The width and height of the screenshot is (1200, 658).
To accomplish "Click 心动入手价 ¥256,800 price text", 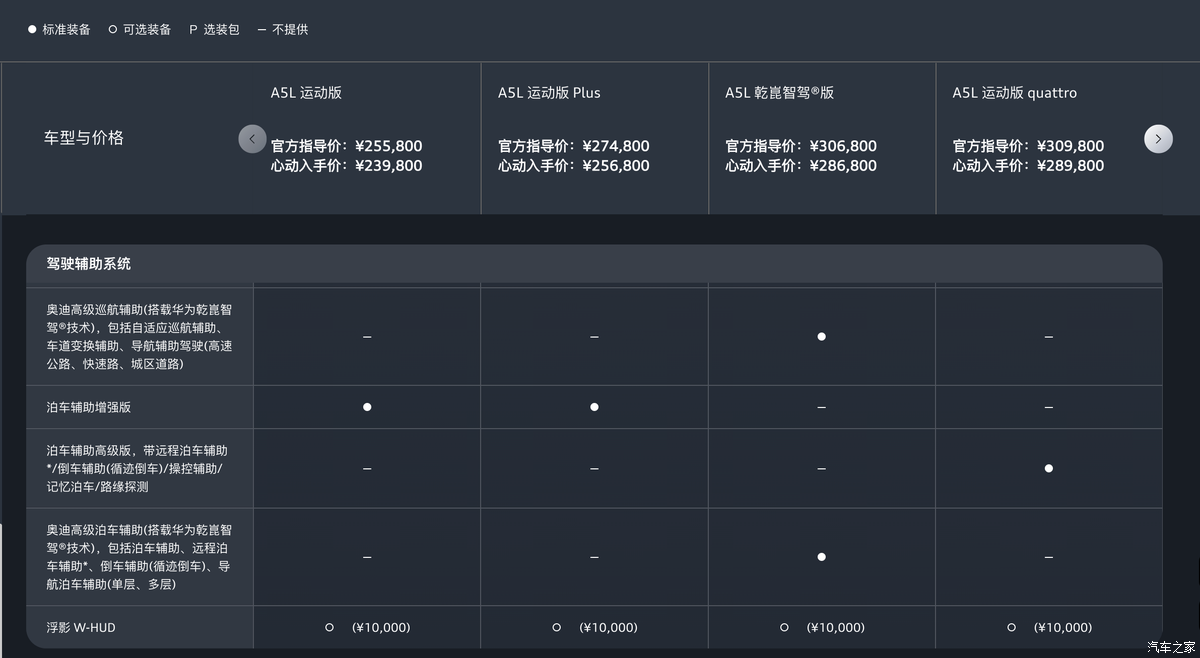I will click(x=574, y=166).
